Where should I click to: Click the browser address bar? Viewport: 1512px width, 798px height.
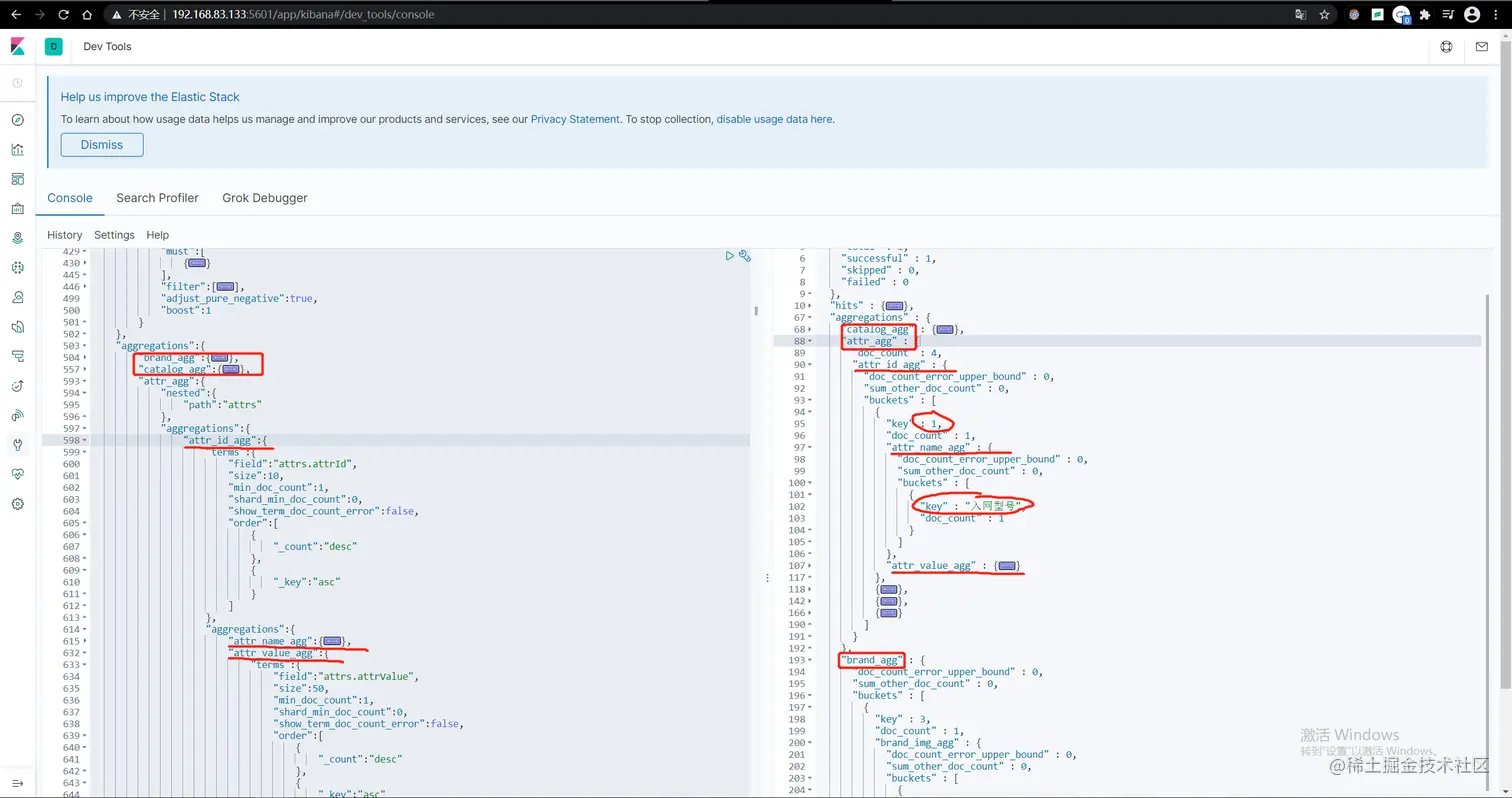(x=700, y=15)
